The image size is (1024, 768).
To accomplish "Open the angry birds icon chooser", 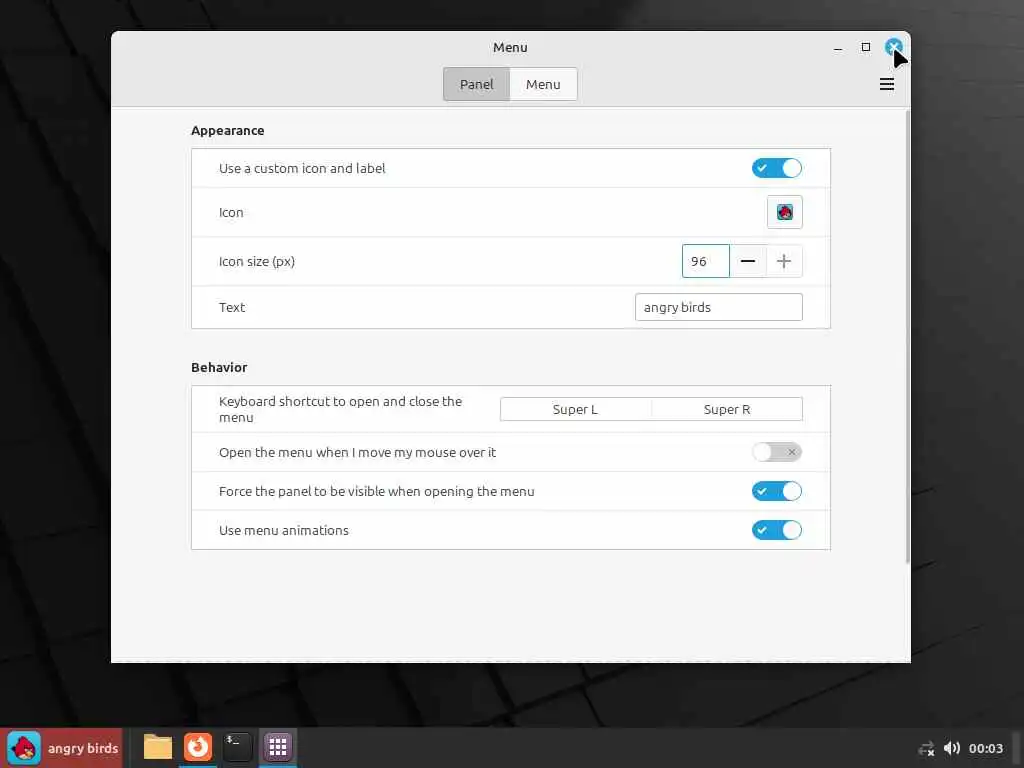I will 784,212.
